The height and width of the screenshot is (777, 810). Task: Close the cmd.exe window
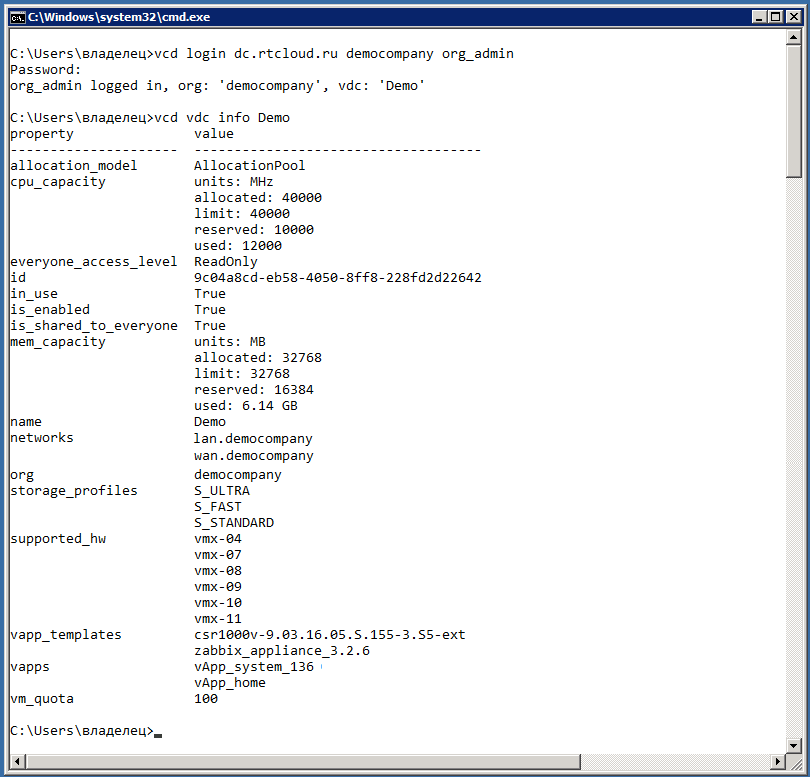pyautogui.click(x=792, y=17)
